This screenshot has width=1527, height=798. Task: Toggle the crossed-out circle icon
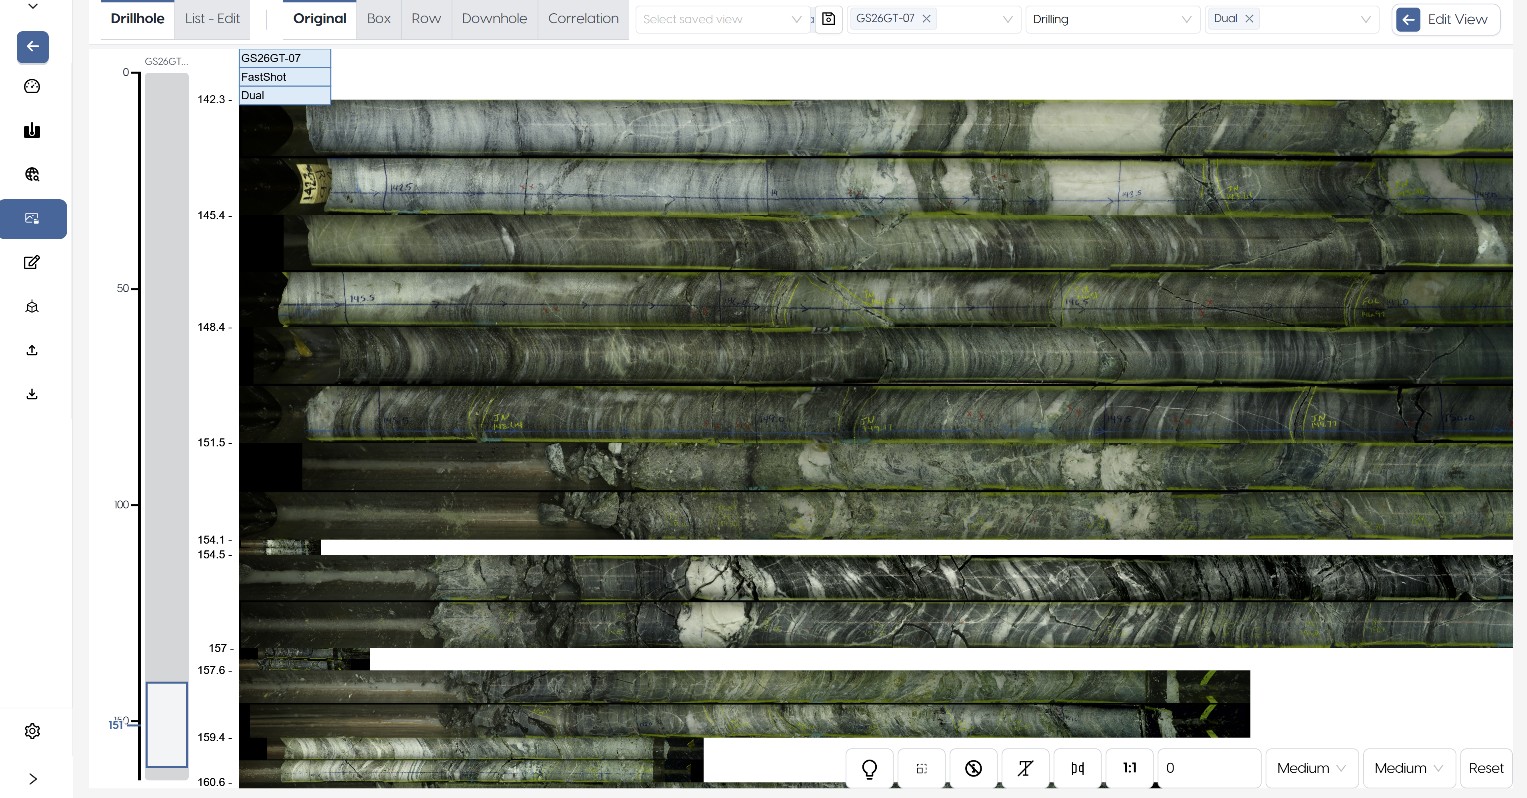tap(974, 768)
